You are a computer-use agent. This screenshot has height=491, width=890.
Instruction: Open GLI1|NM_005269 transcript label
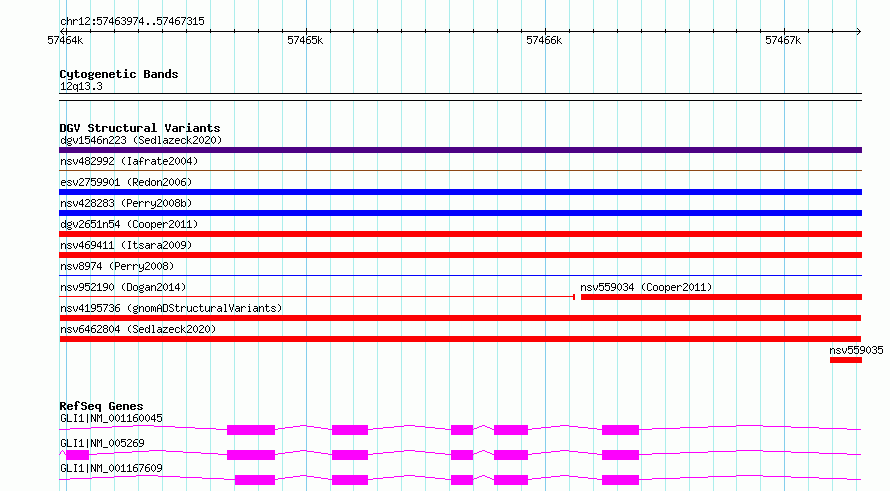click(102, 443)
